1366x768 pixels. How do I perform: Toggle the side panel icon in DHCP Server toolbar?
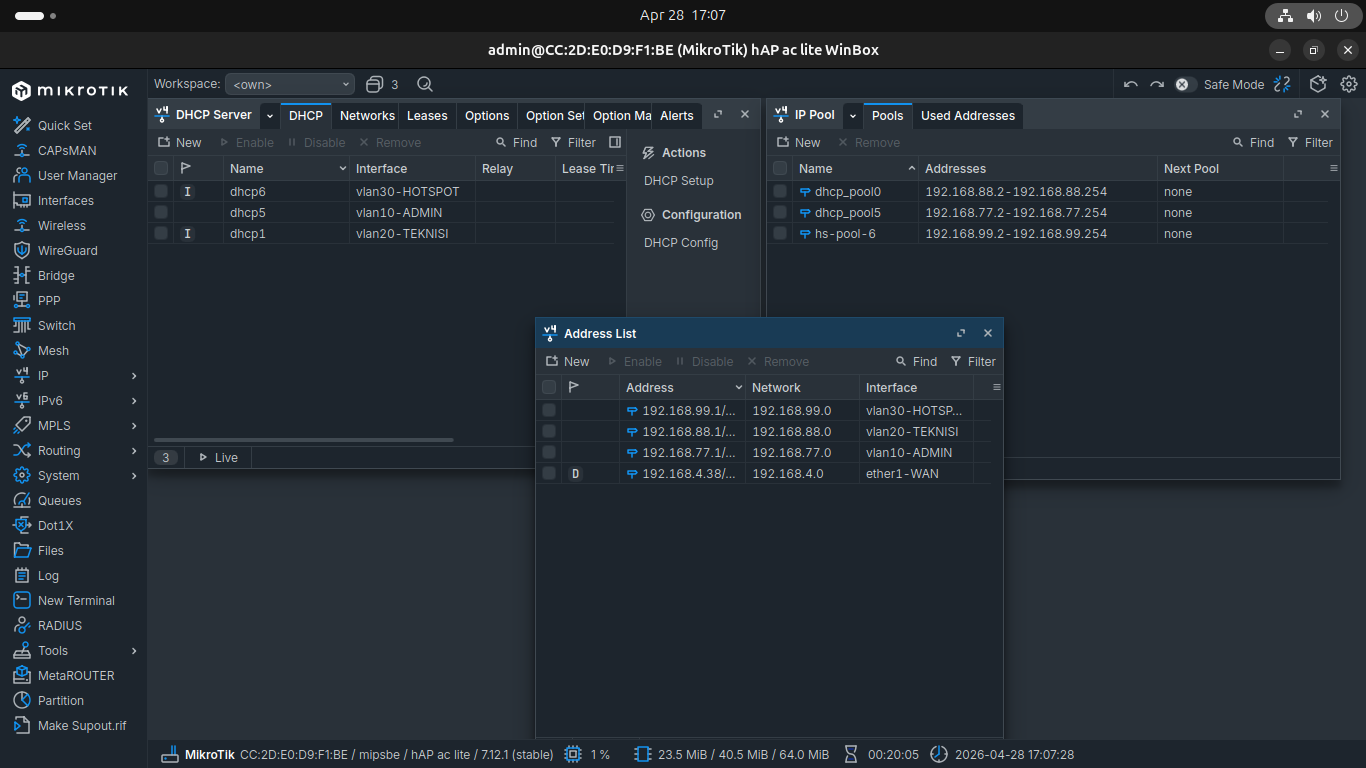(x=615, y=142)
